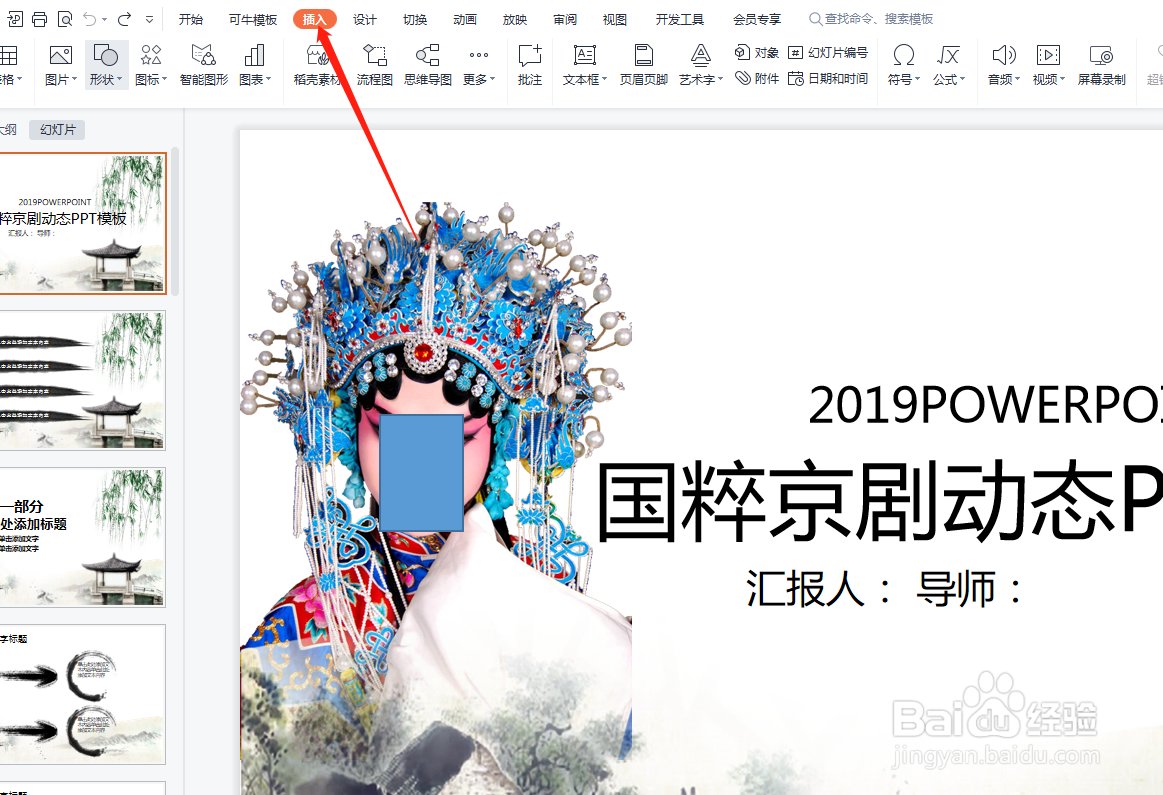This screenshot has height=795, width=1163.
Task: Insert Attachment (附件)
Action: click(x=756, y=78)
